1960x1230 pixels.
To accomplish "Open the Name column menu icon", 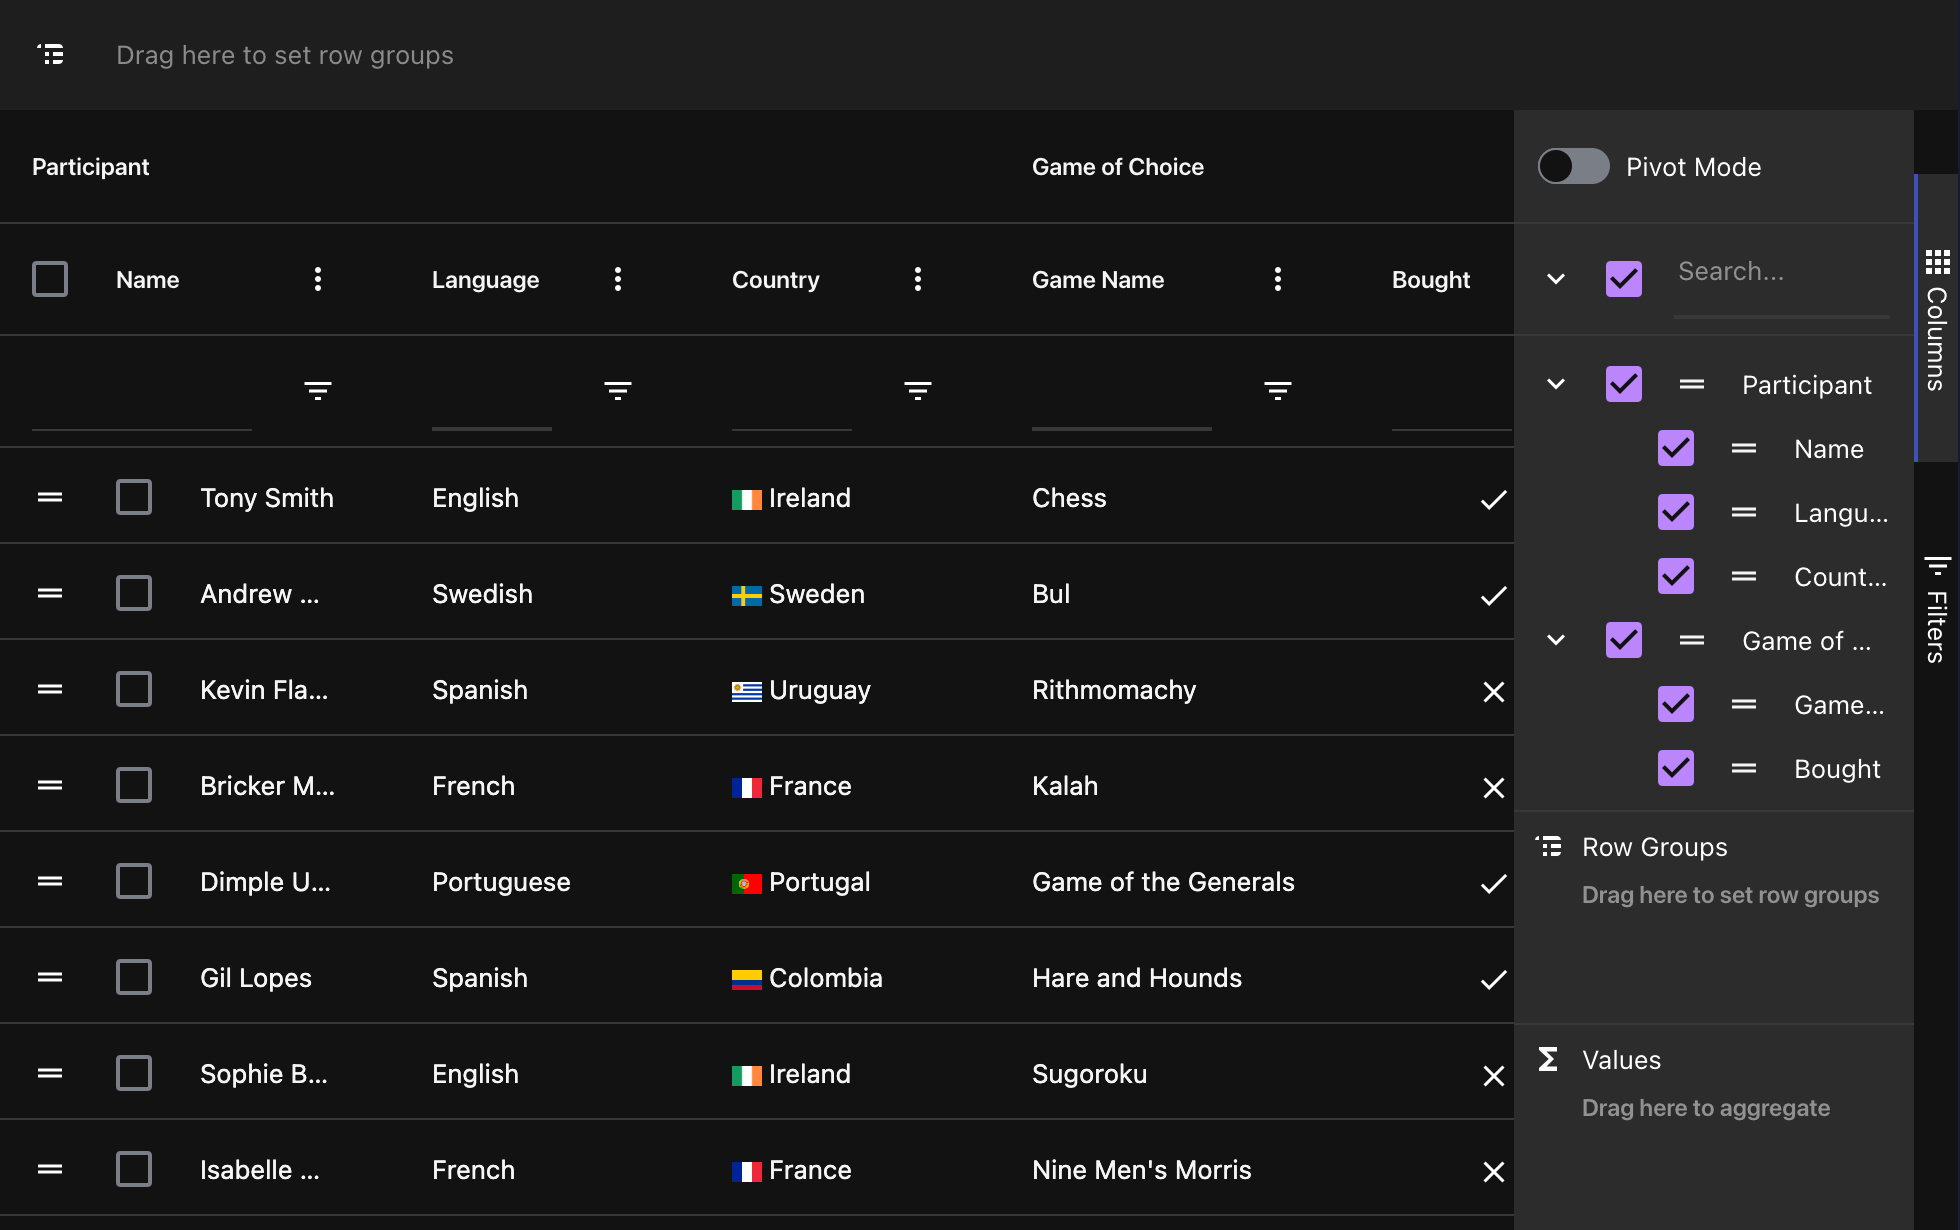I will pyautogui.click(x=318, y=279).
